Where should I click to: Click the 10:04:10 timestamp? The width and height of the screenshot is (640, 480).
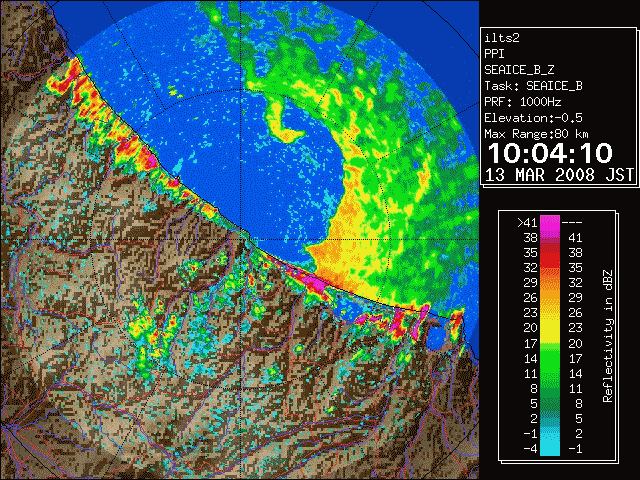tap(550, 153)
